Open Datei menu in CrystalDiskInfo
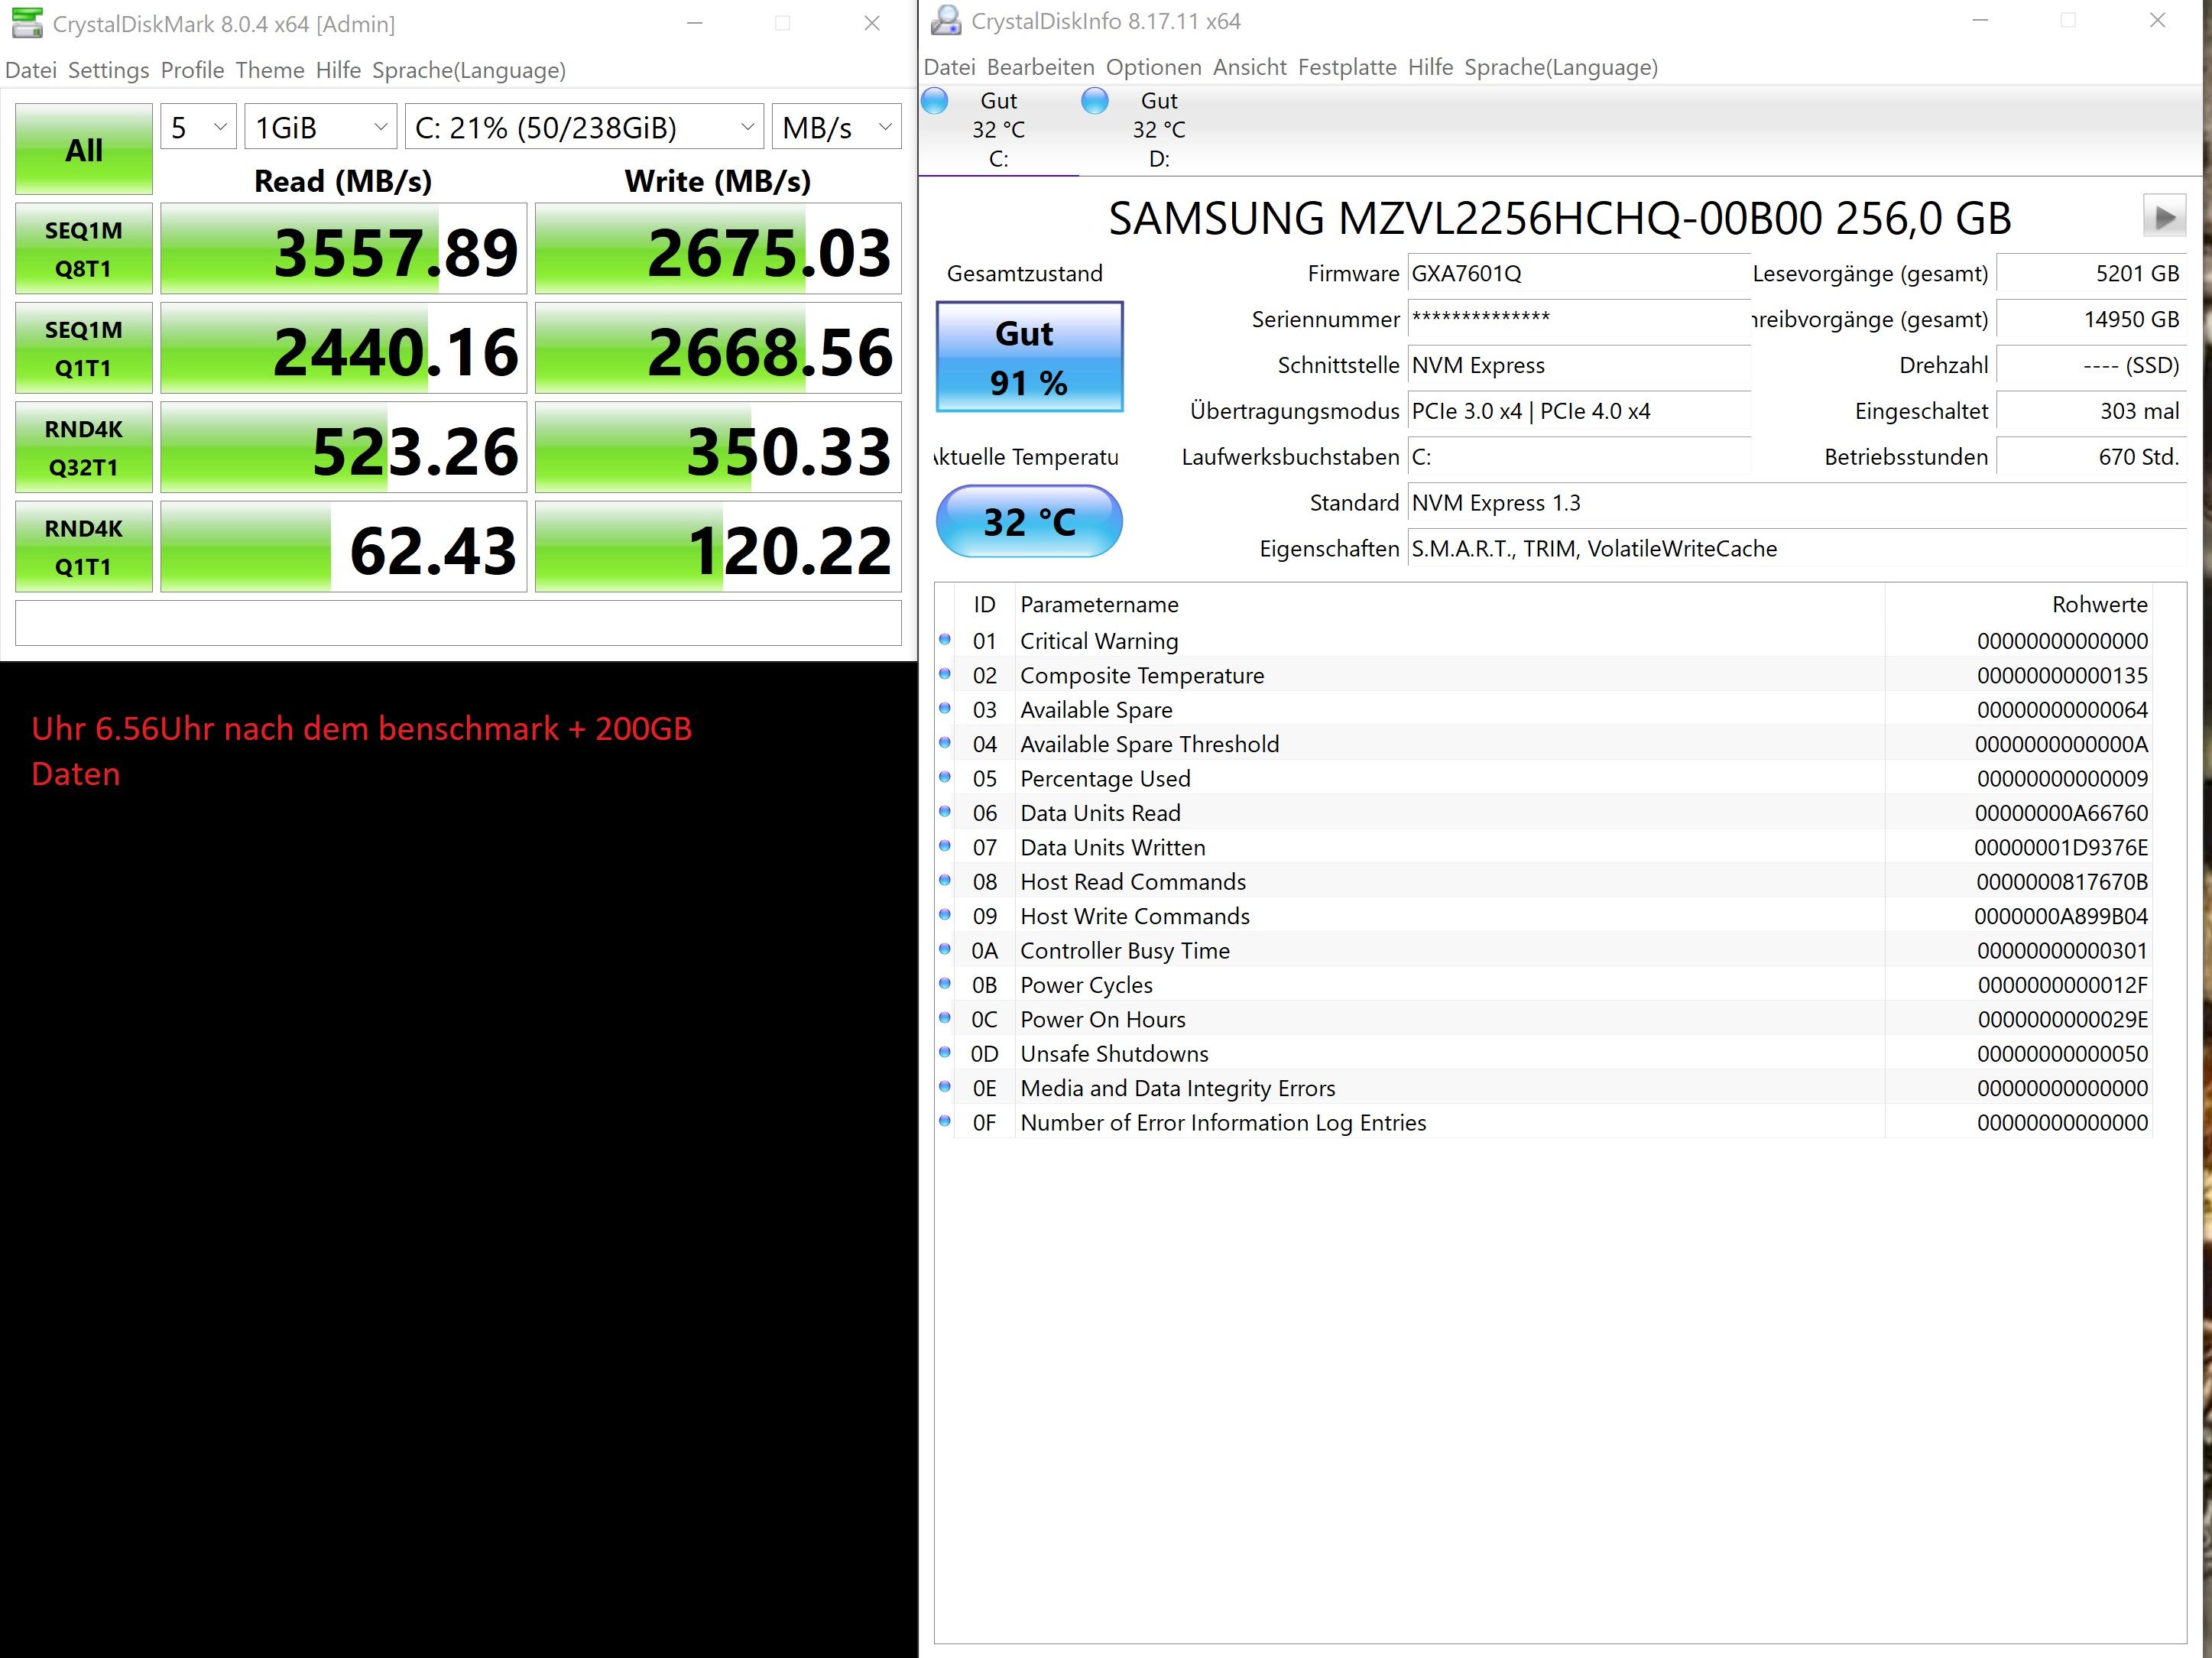 pyautogui.click(x=949, y=67)
